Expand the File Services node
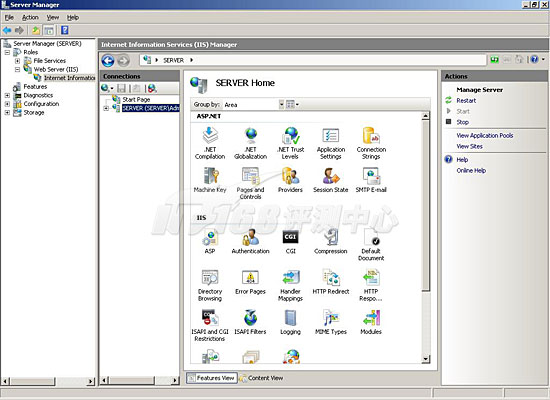Image resolution: width=550 pixels, height=400 pixels. coord(17,61)
